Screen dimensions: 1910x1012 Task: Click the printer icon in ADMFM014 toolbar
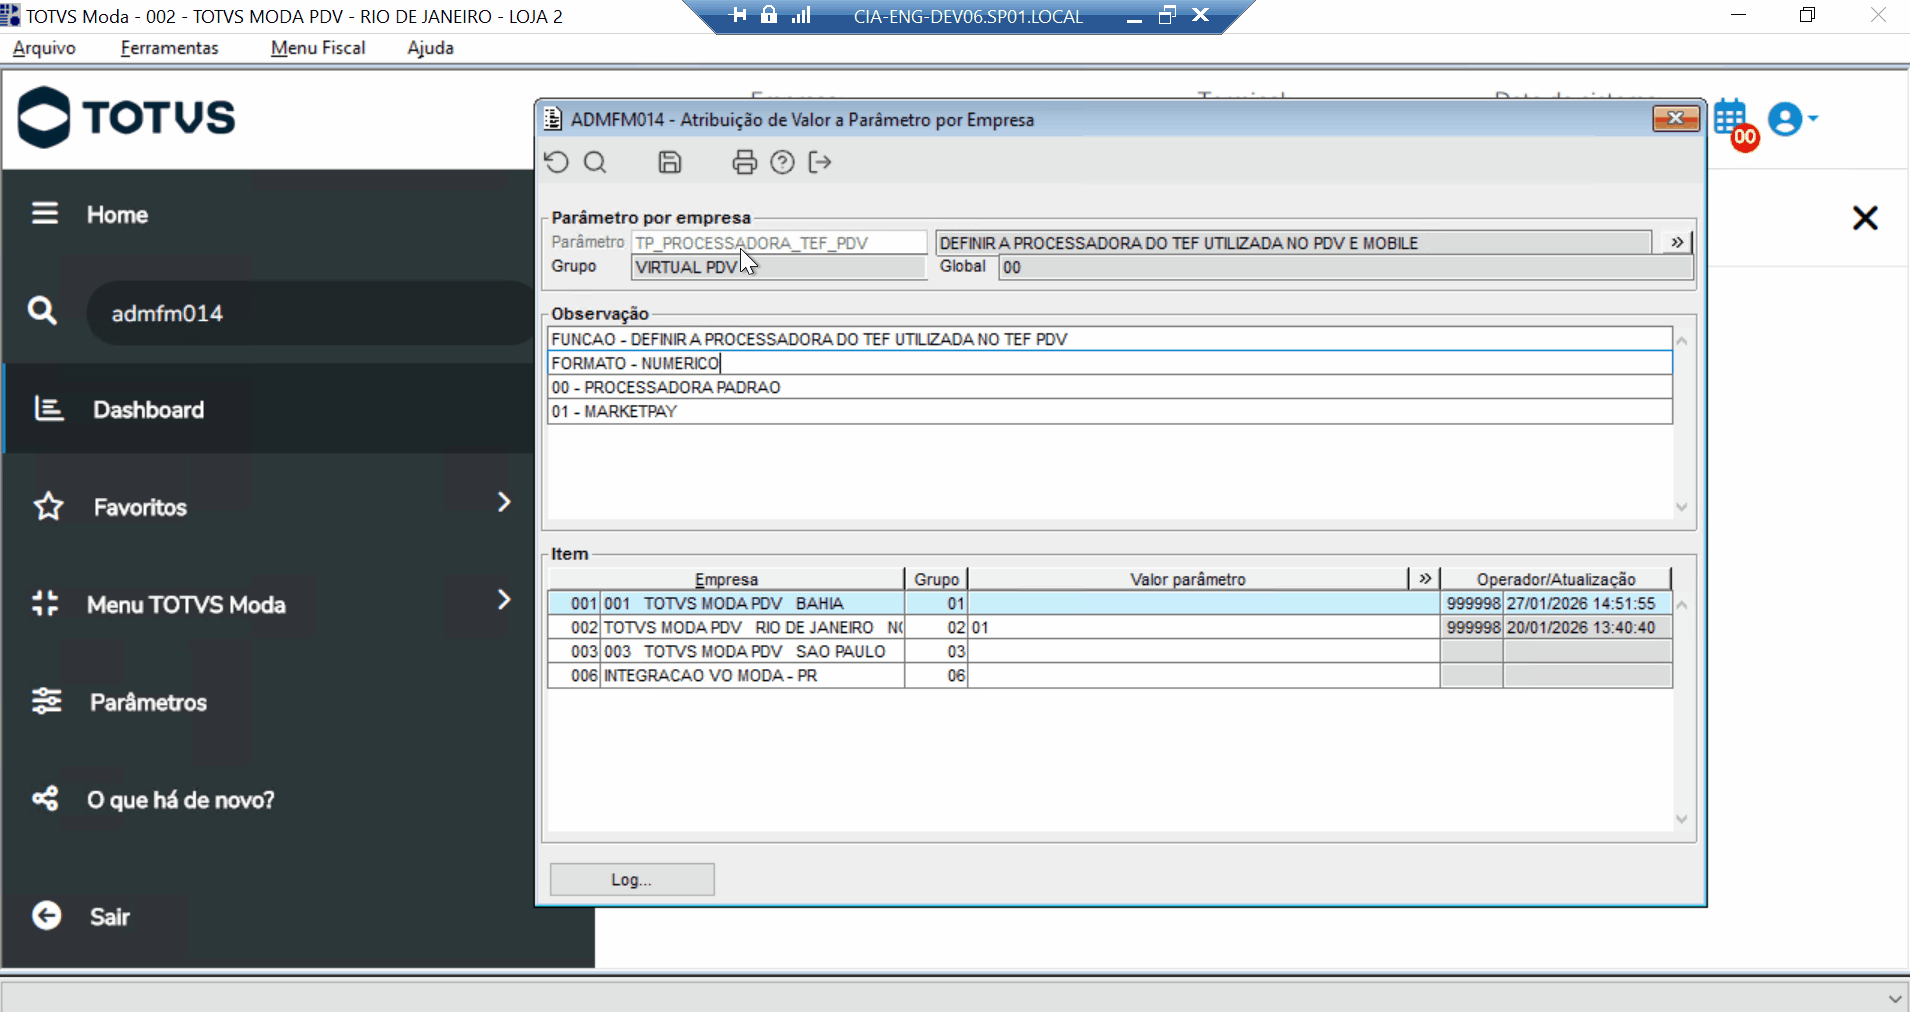pos(744,162)
